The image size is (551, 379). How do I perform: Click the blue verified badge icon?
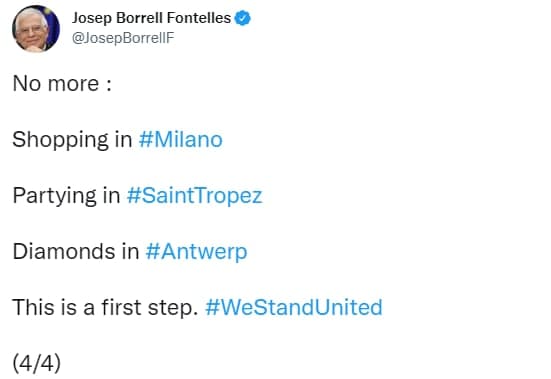point(242,18)
